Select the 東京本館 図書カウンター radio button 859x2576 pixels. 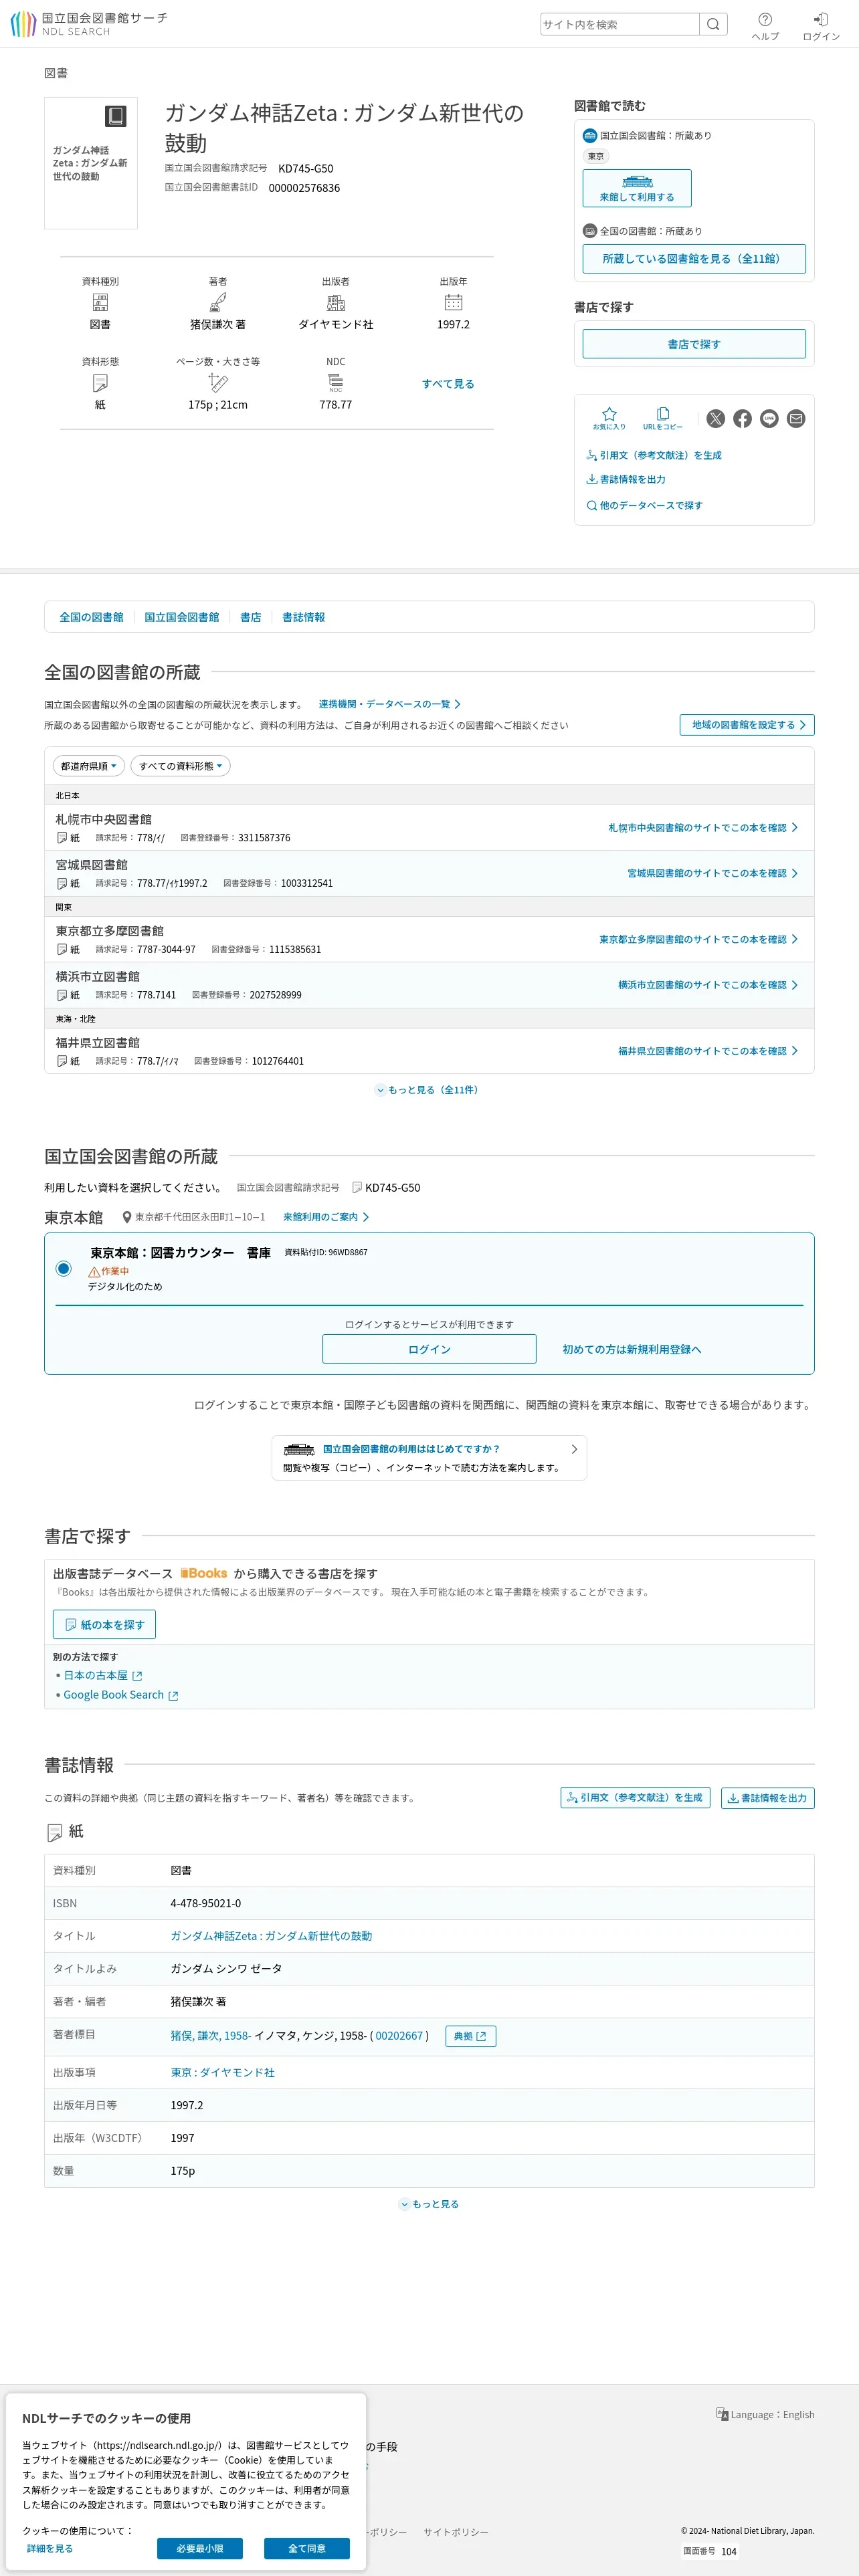(x=64, y=1268)
